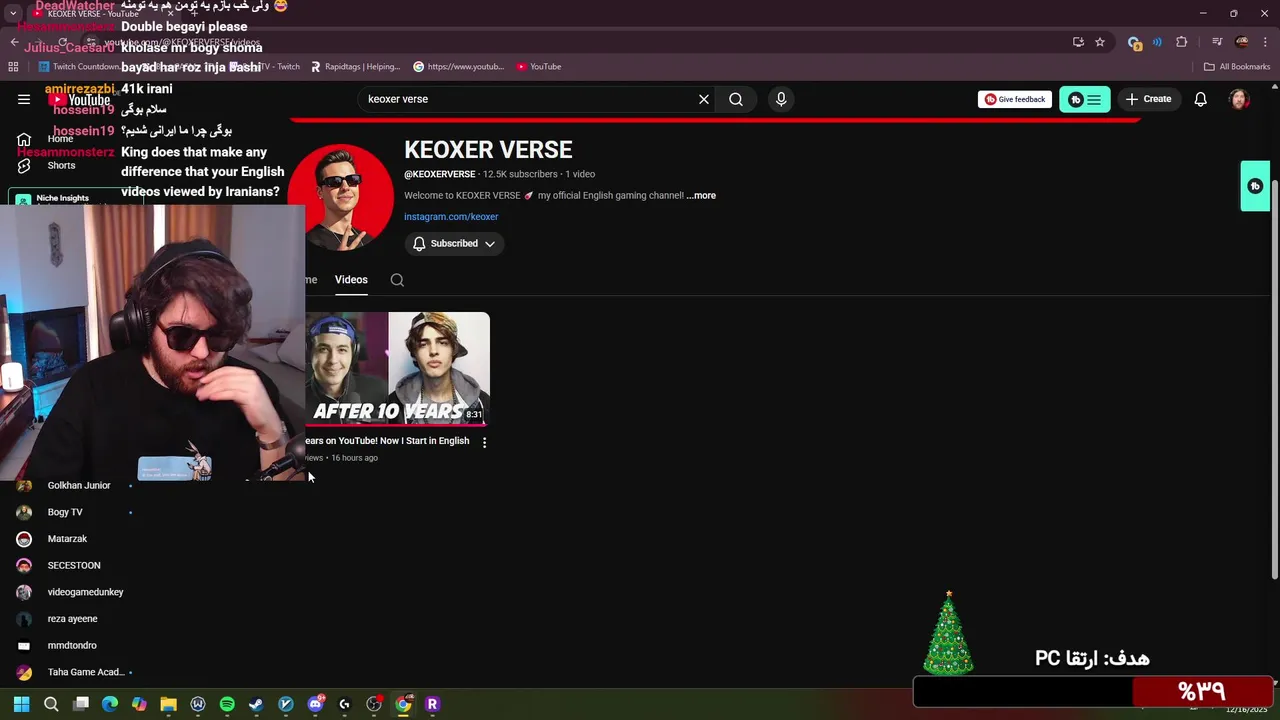This screenshot has width=1280, height=720.
Task: Open the Copilot icon on the taskbar
Action: tap(139, 704)
